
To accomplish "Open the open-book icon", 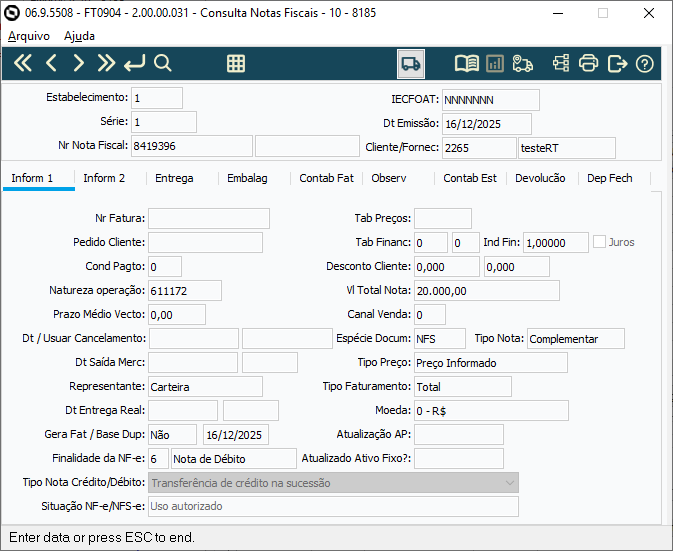I will 467,64.
